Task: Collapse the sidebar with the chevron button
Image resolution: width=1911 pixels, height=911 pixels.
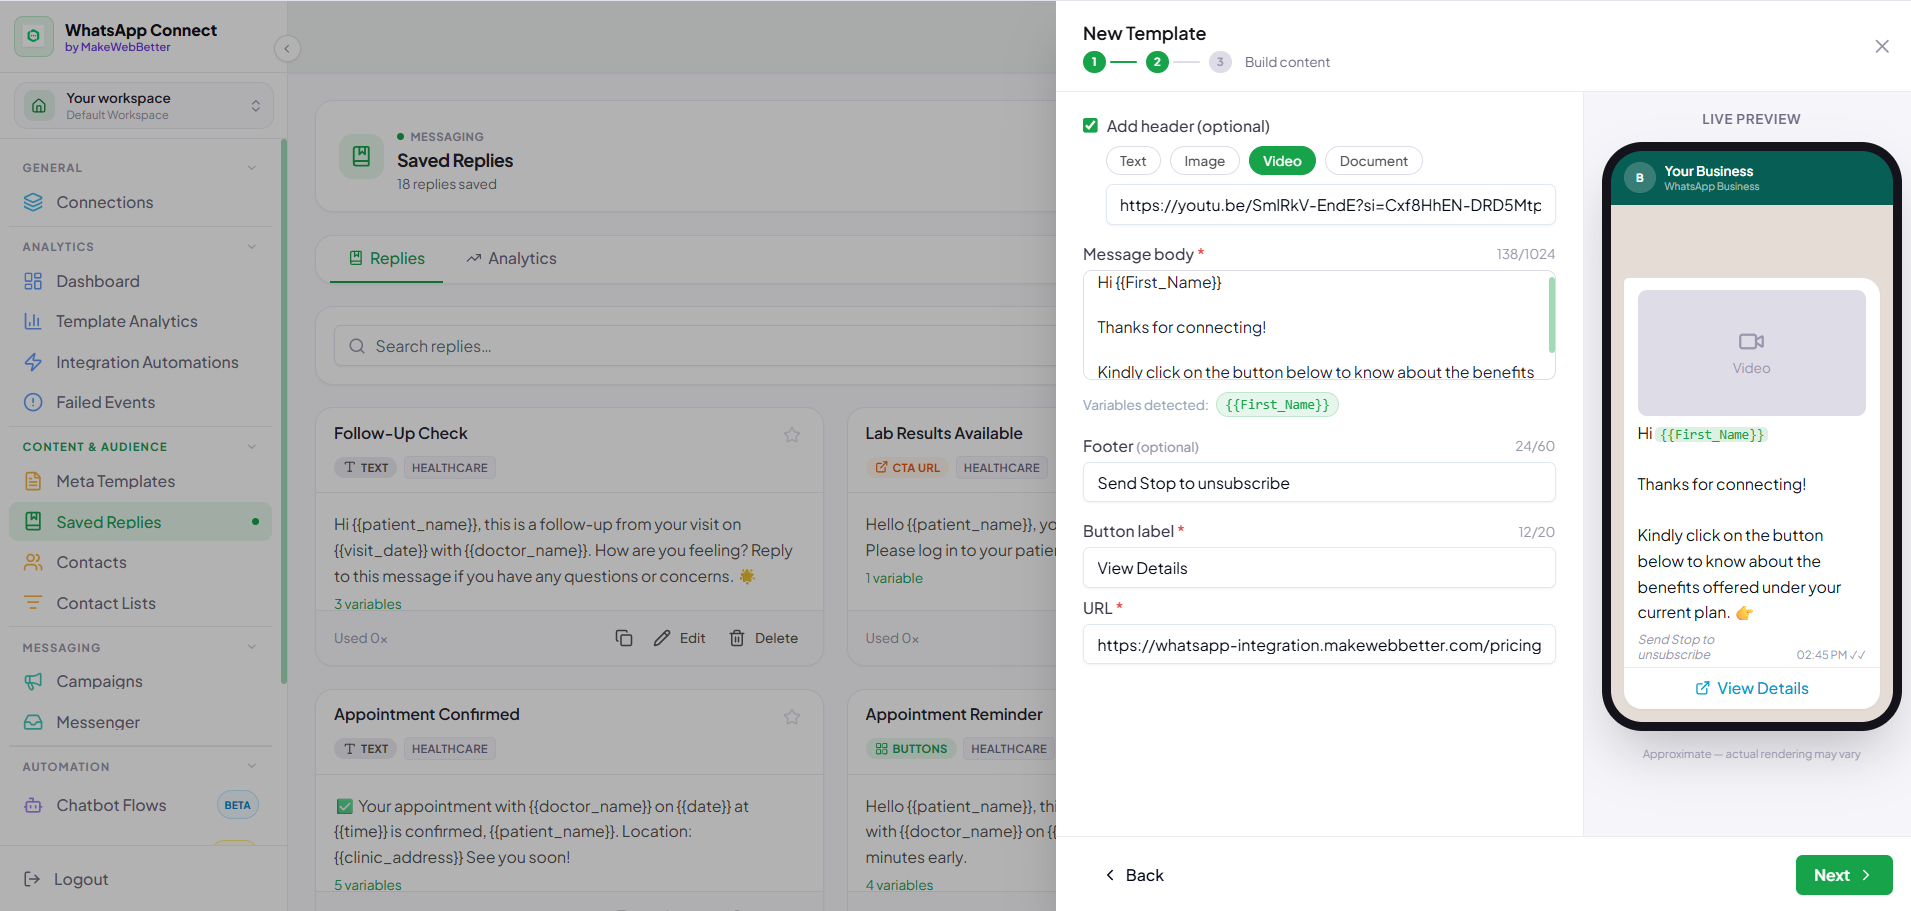Action: 287,48
